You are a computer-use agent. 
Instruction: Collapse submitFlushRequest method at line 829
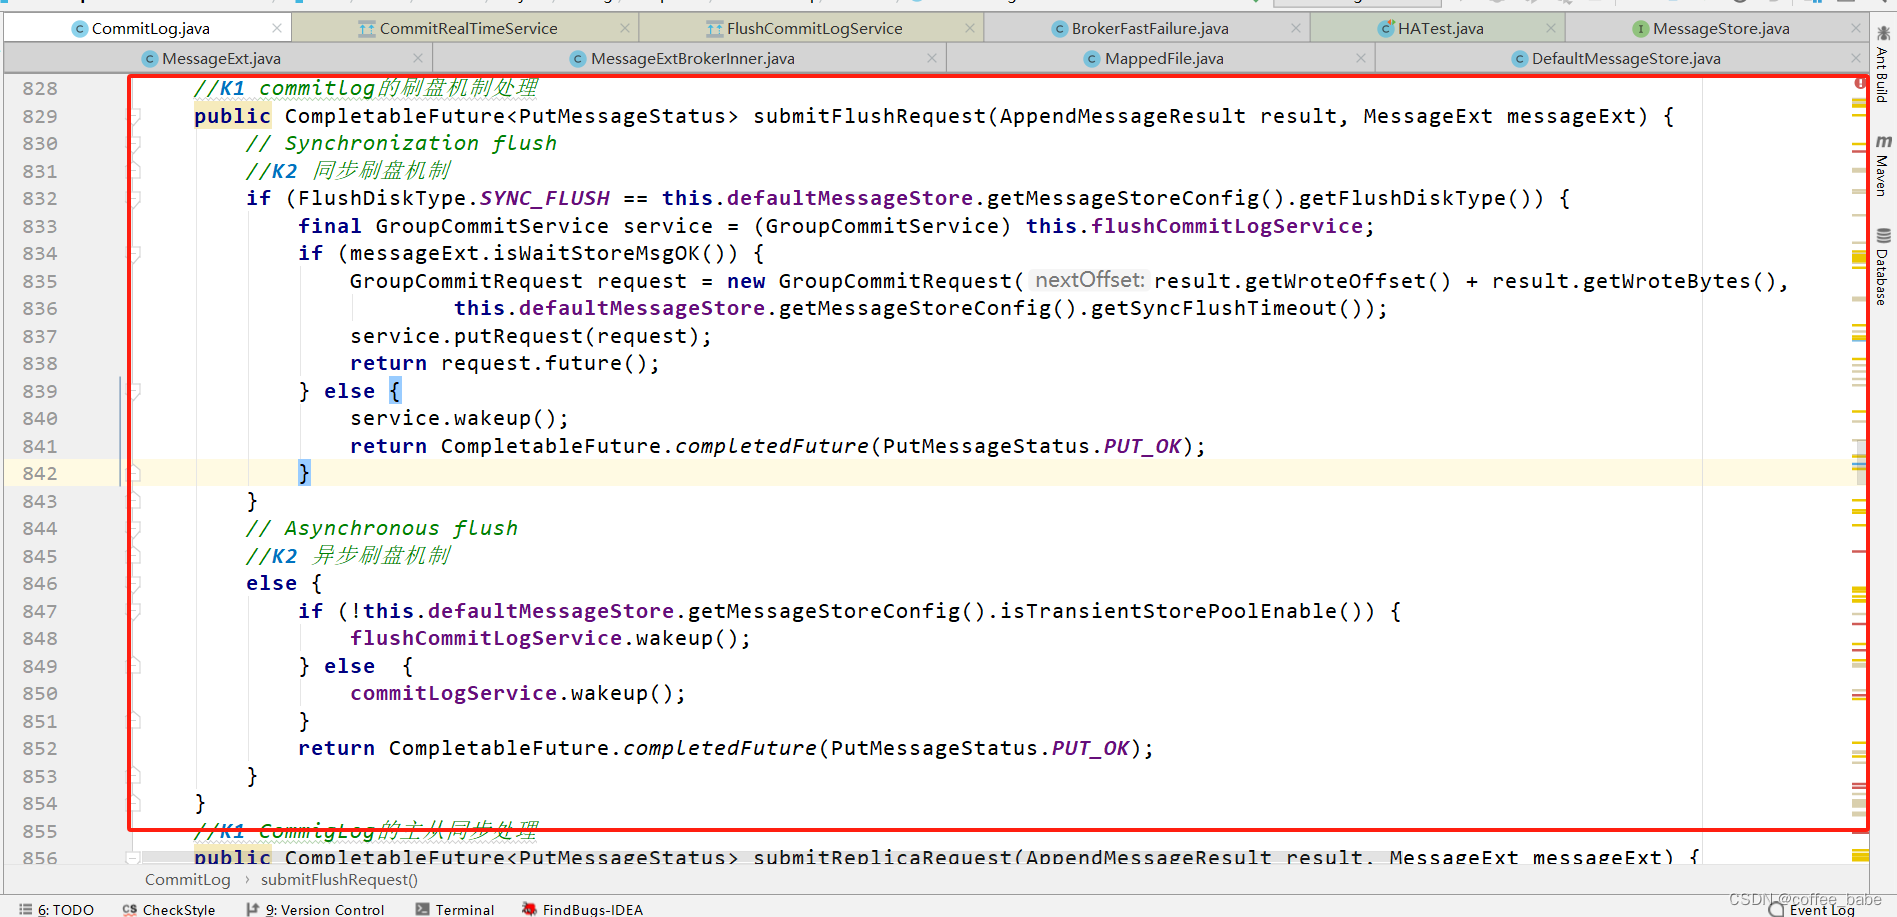click(134, 116)
